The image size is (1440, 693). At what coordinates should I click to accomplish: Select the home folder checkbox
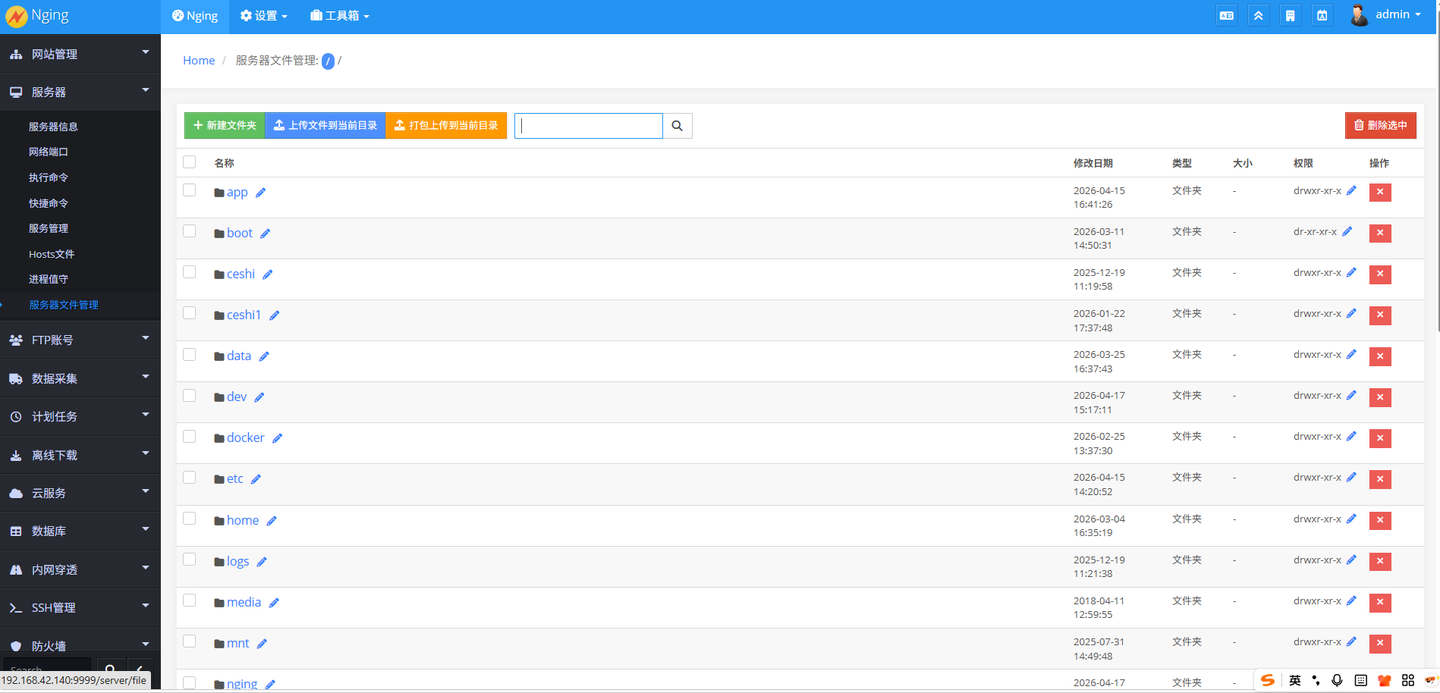click(x=190, y=518)
